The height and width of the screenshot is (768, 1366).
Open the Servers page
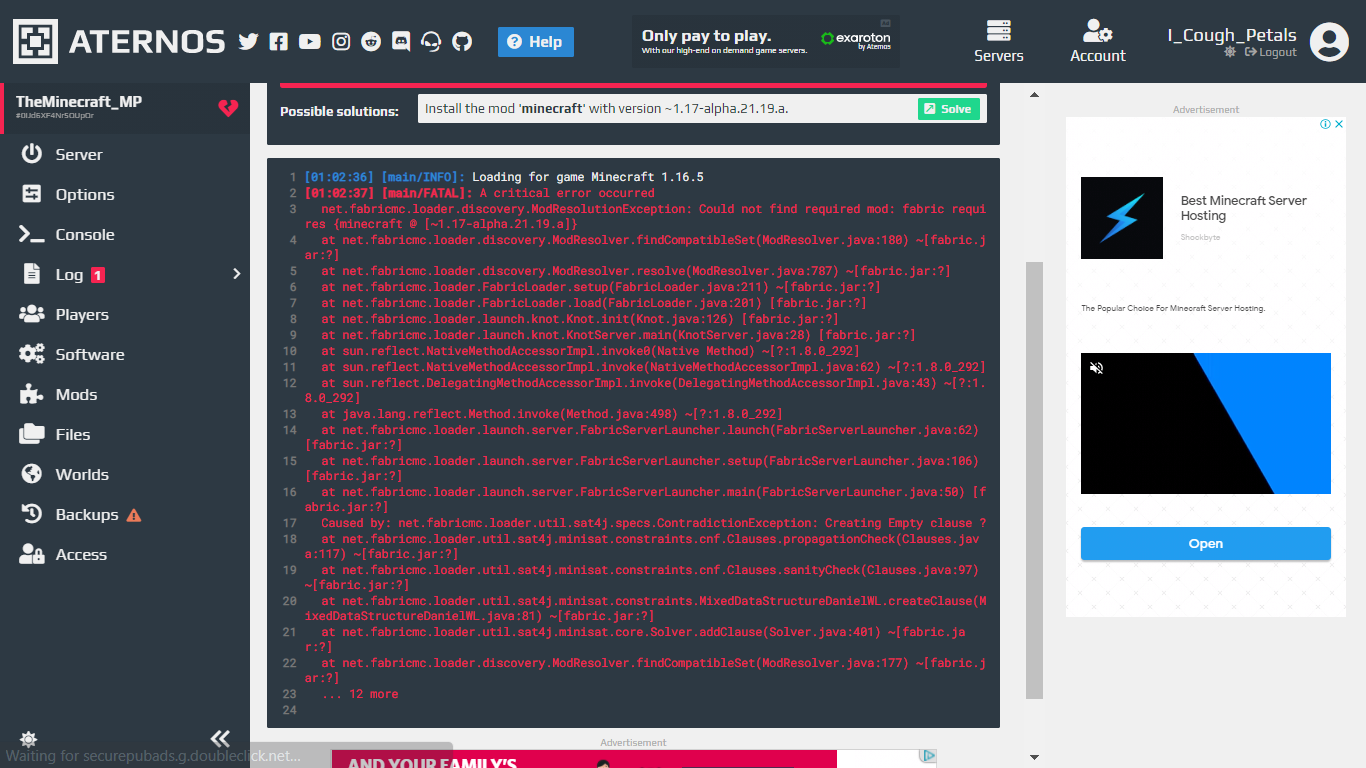(999, 42)
